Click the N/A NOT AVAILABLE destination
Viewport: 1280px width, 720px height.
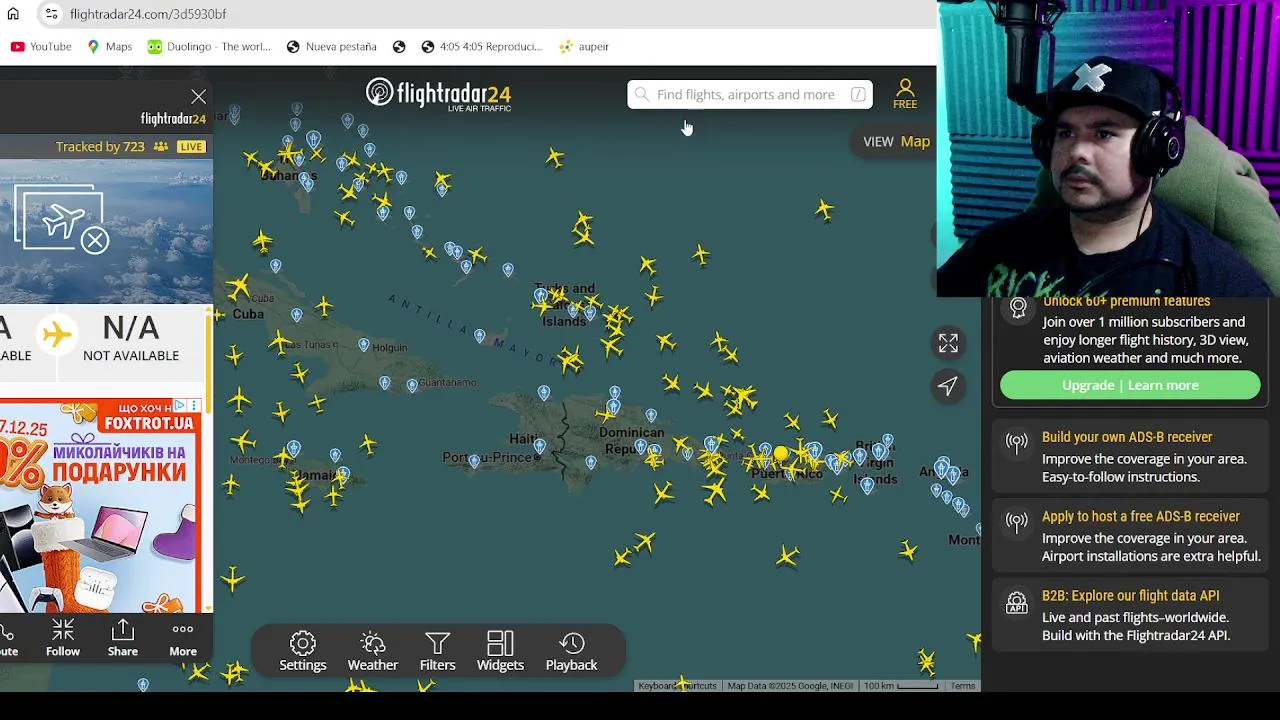coord(131,338)
